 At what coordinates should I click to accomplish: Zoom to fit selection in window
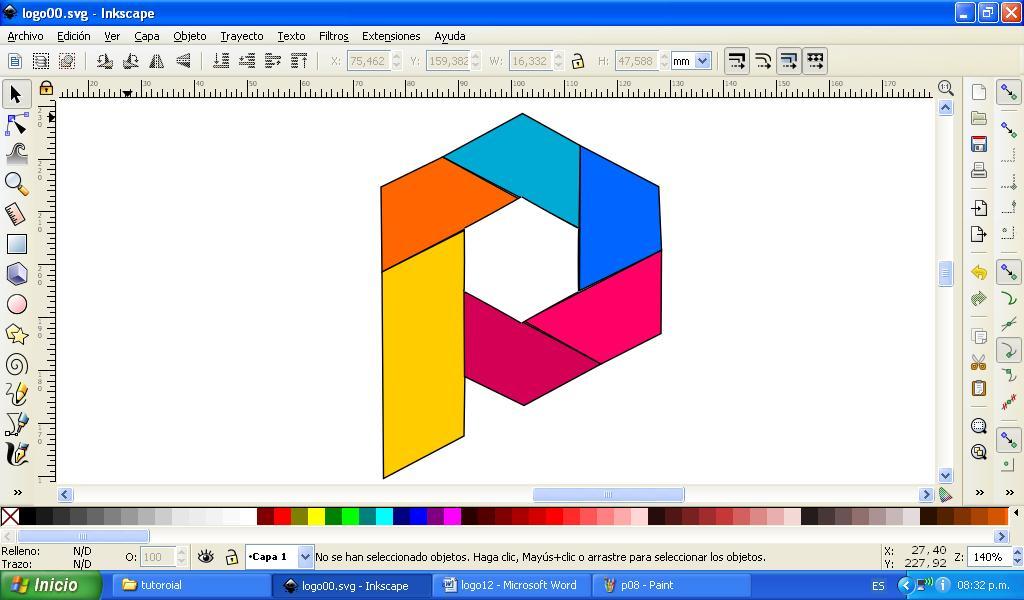(978, 426)
